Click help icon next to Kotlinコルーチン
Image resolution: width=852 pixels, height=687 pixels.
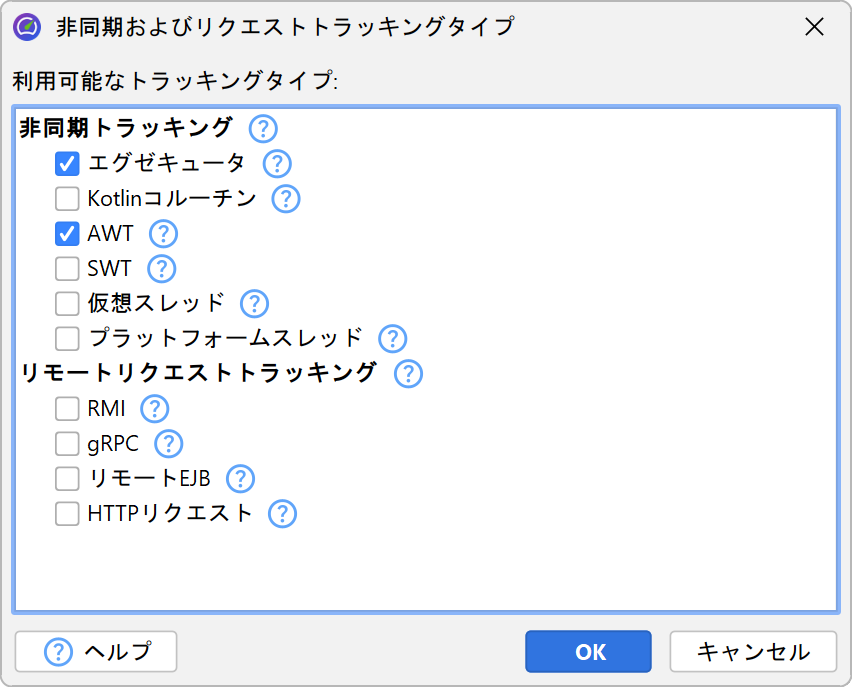[x=286, y=198]
